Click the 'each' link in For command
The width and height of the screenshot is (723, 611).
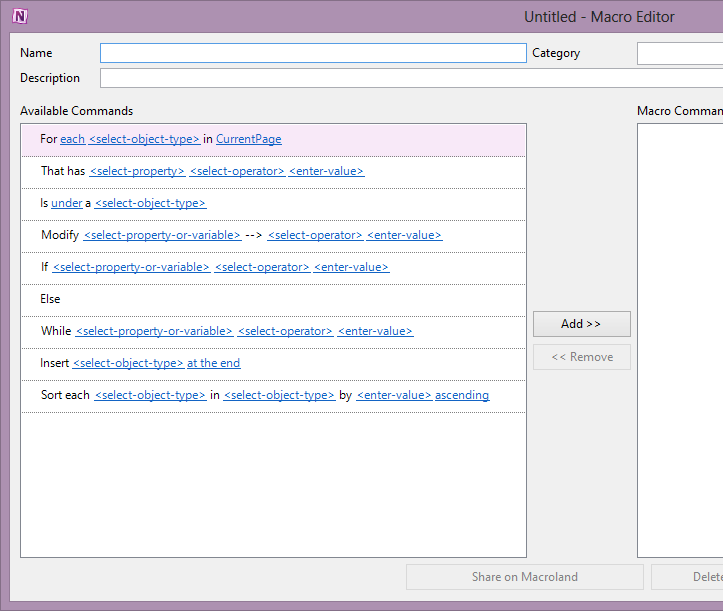click(x=72, y=139)
